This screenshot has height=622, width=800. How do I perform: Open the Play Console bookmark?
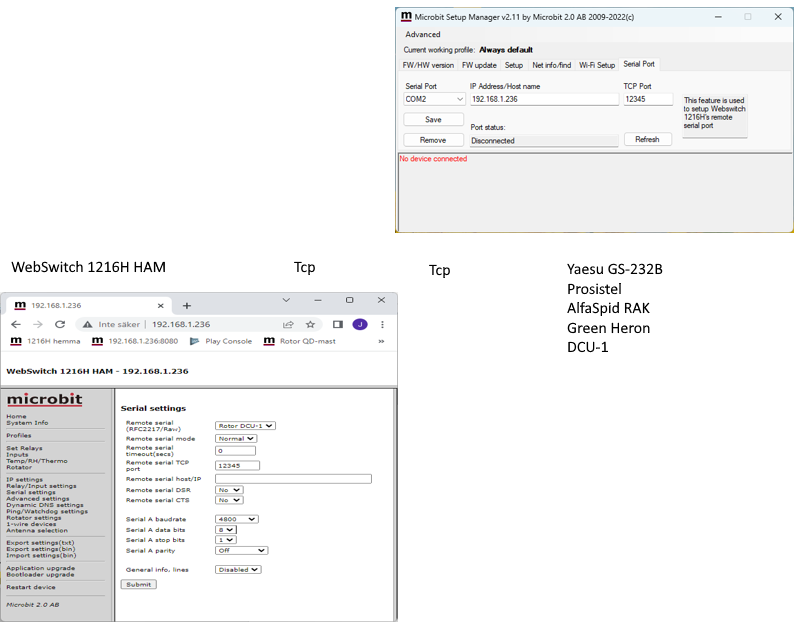point(221,341)
